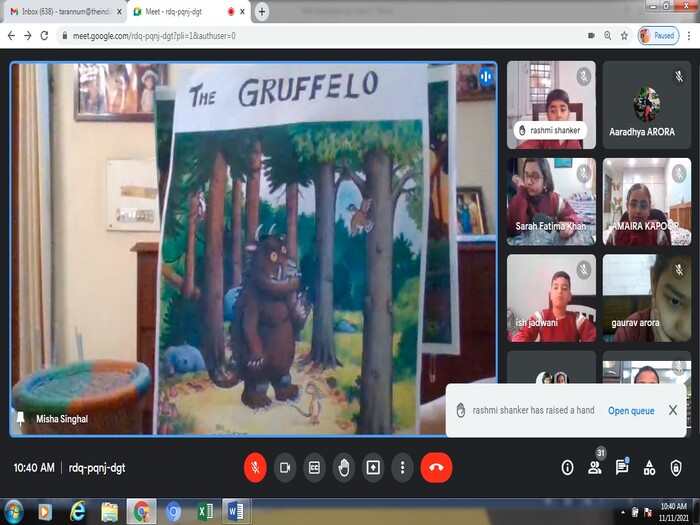The image size is (700, 525).
Task: Click the meeting code rdq-pqnj-dgt text
Action: coord(97,468)
